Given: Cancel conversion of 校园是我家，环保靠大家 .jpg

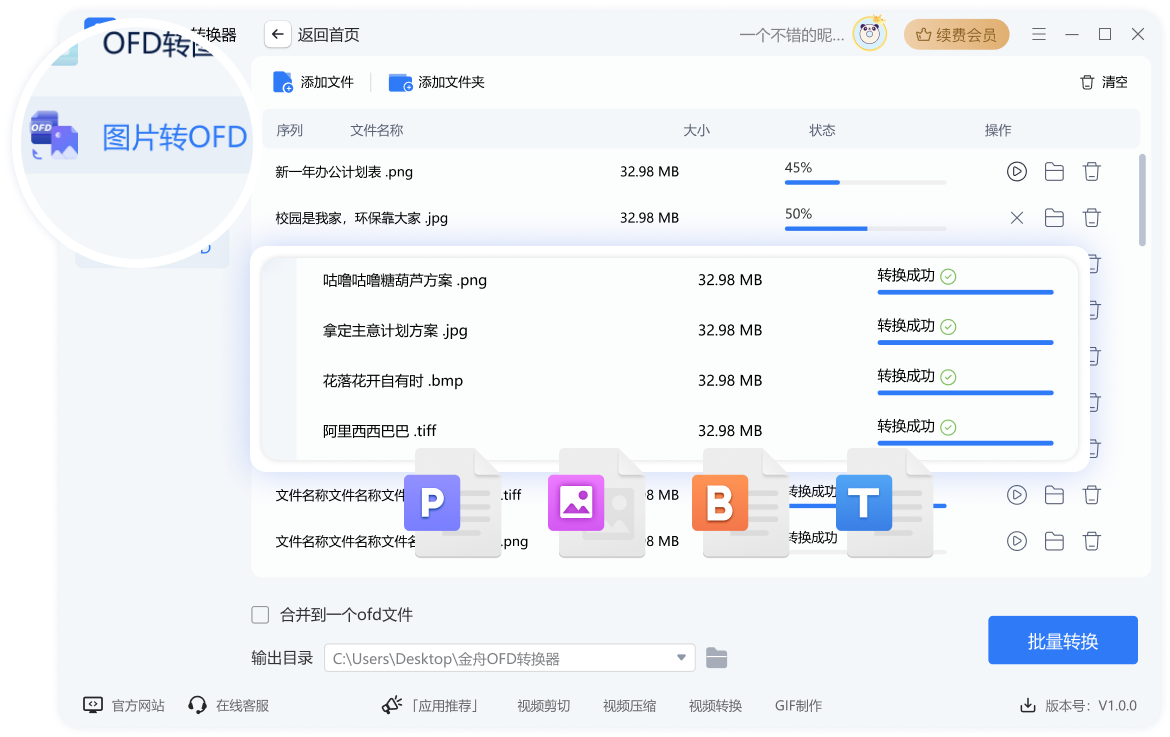Looking at the screenshot, I should click(1017, 217).
